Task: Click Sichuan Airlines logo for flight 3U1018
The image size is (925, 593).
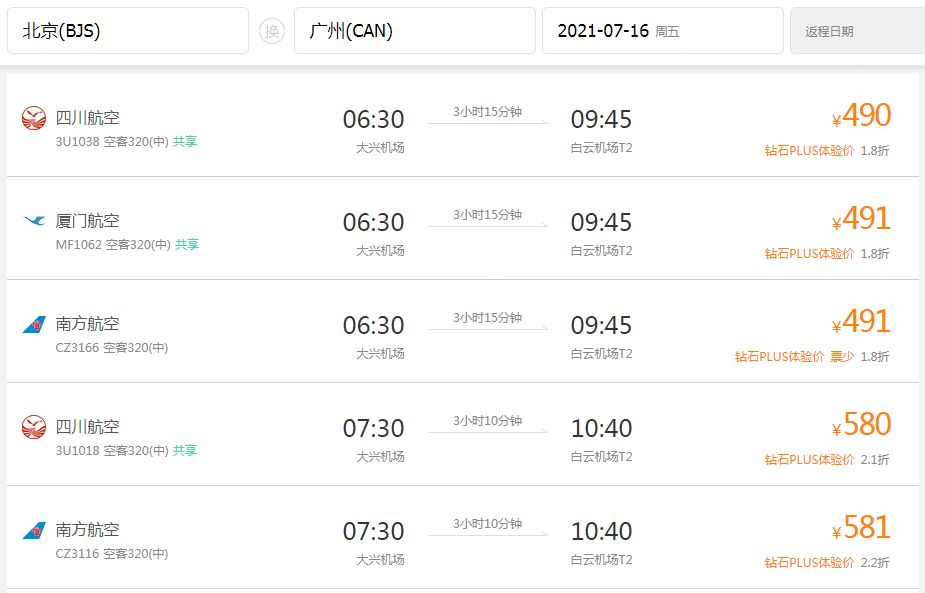Action: 34,427
